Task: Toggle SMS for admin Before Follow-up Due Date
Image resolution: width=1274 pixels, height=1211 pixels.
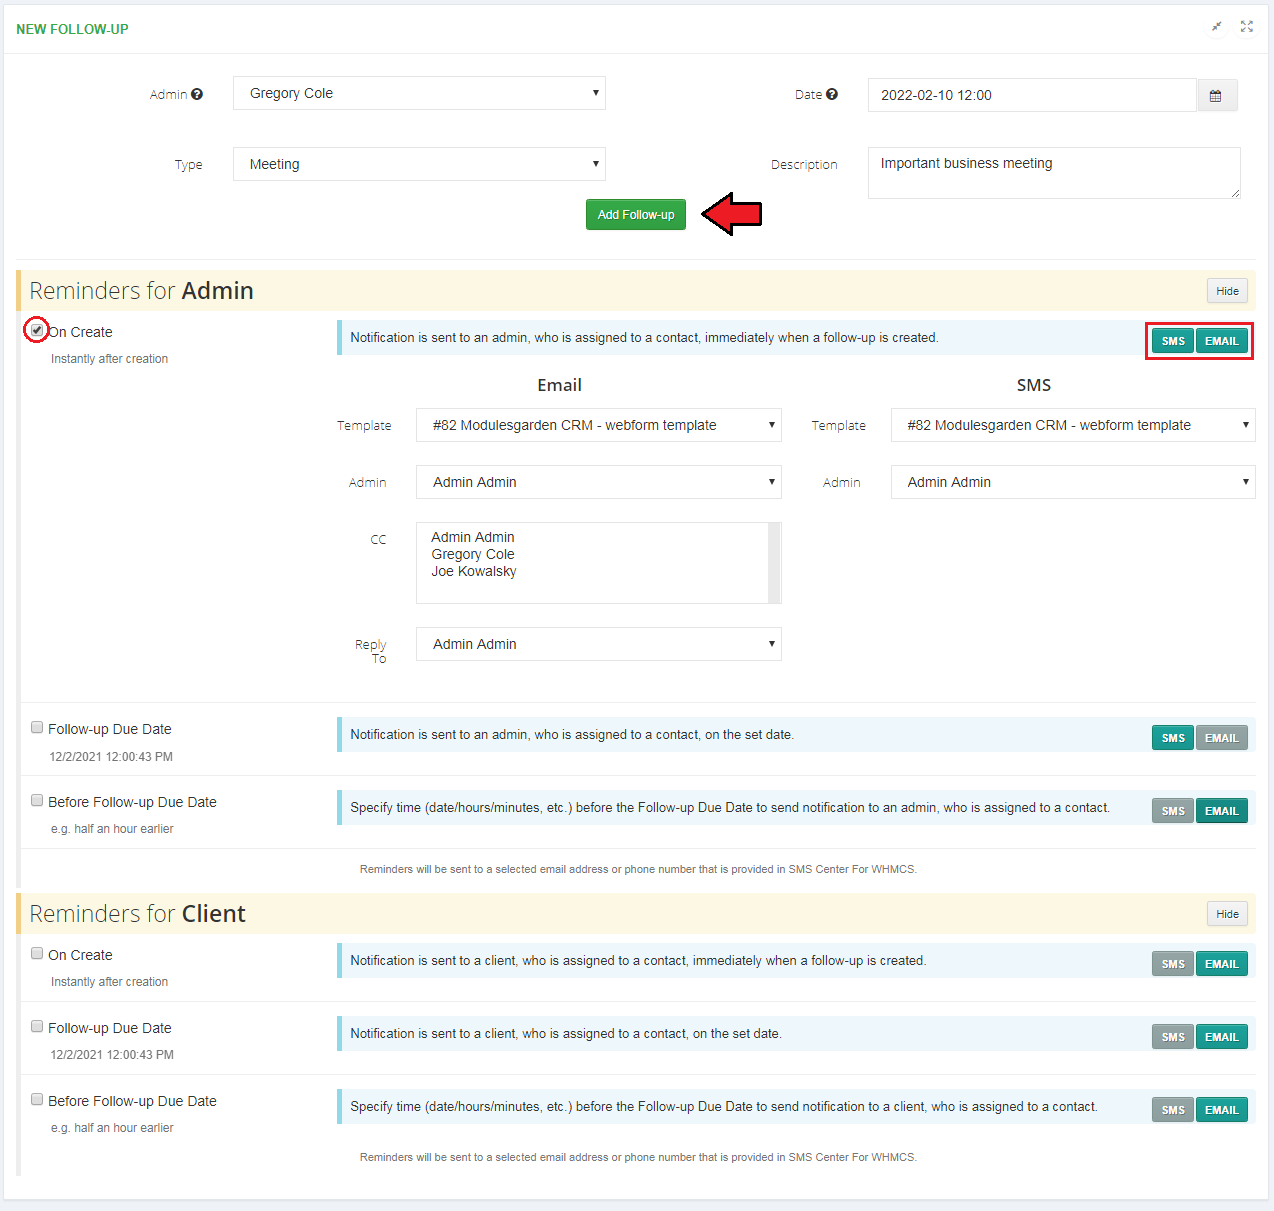Action: pyautogui.click(x=1173, y=811)
